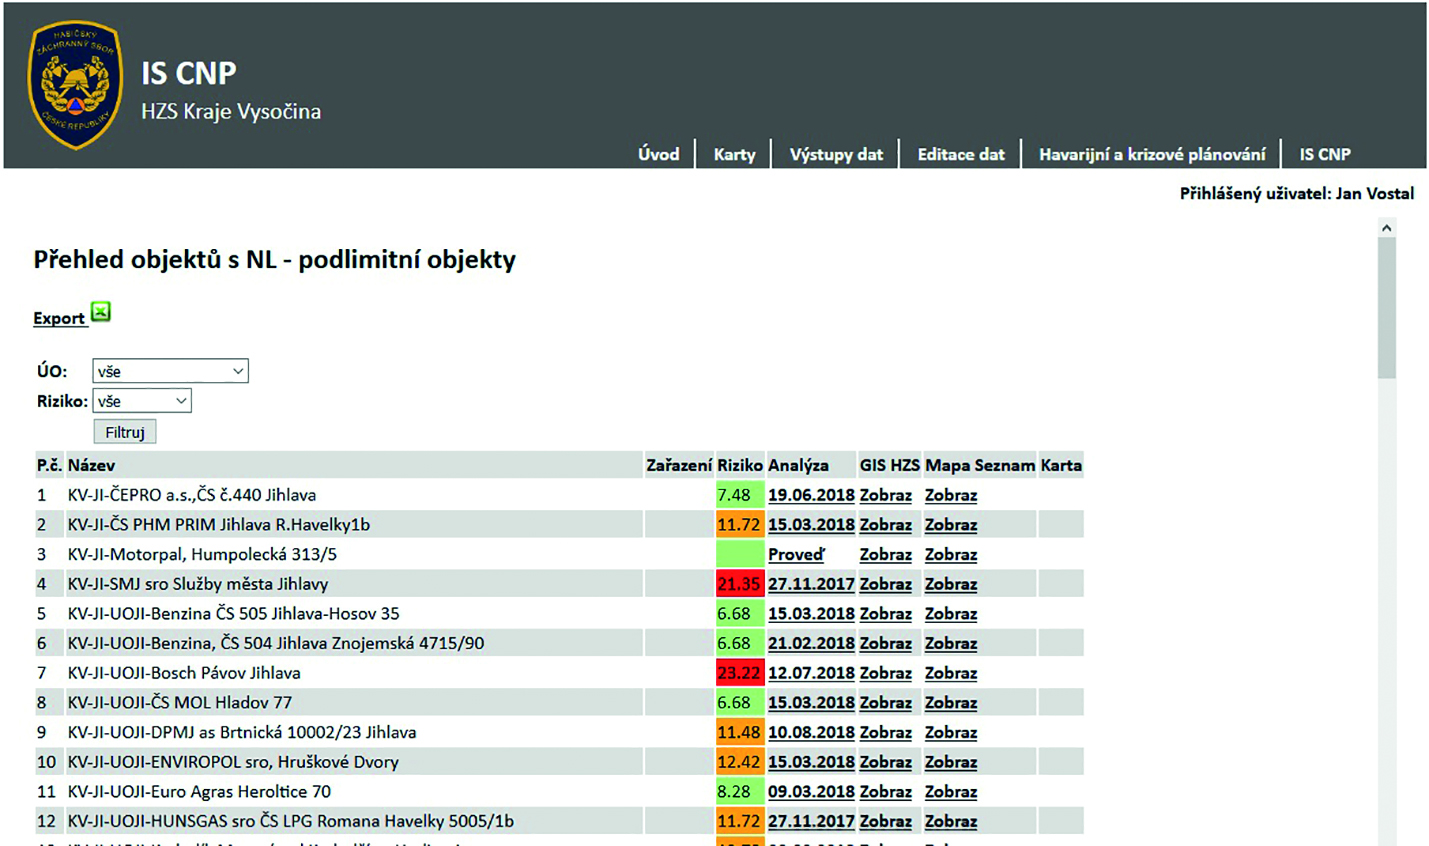
Task: Open the Výstupy dat menu
Action: [x=836, y=154]
